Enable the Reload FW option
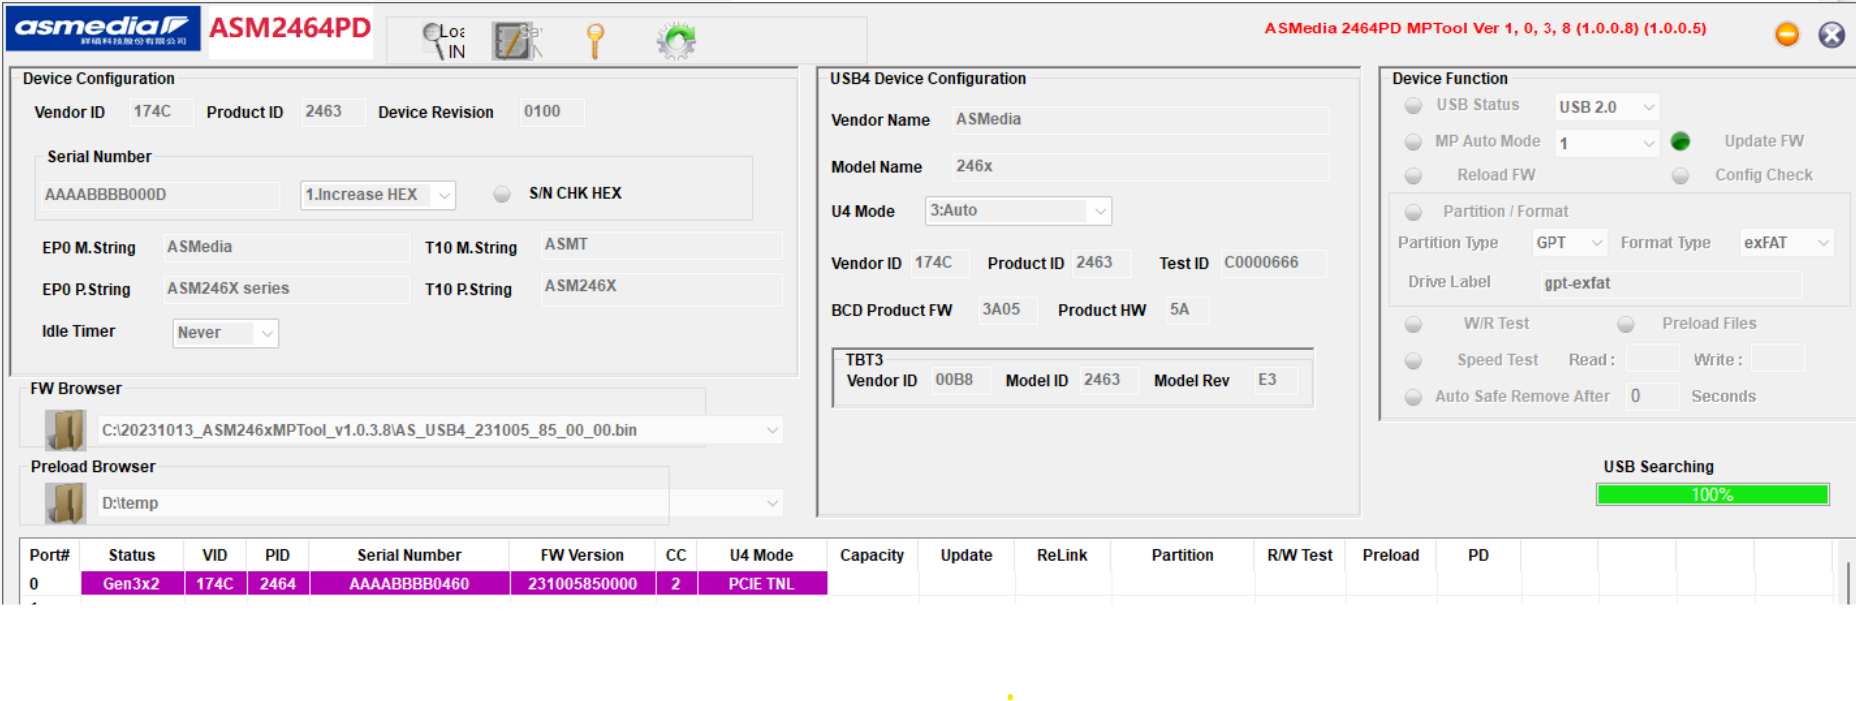The height and width of the screenshot is (701, 1856). point(1413,176)
